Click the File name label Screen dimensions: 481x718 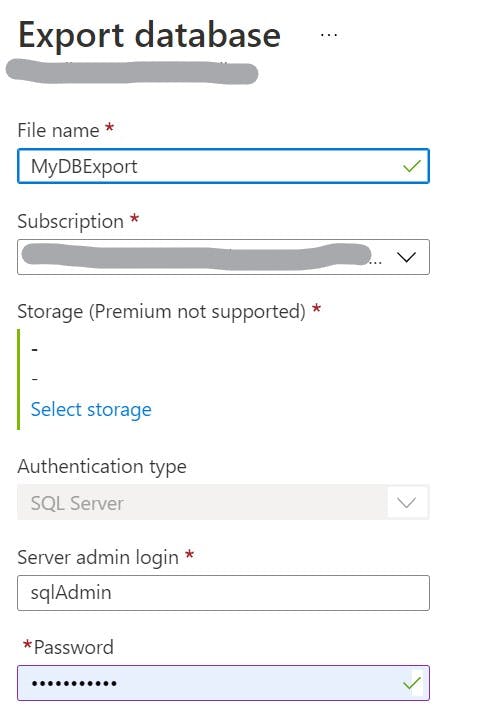58,131
